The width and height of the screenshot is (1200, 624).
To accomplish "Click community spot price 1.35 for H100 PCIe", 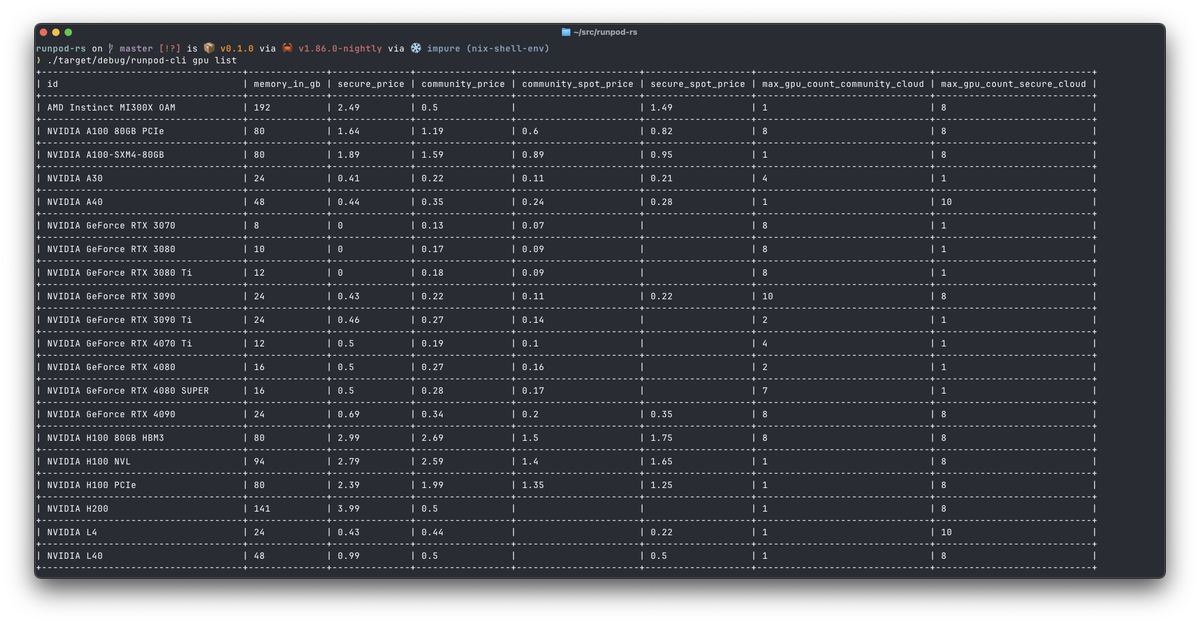I will point(533,485).
